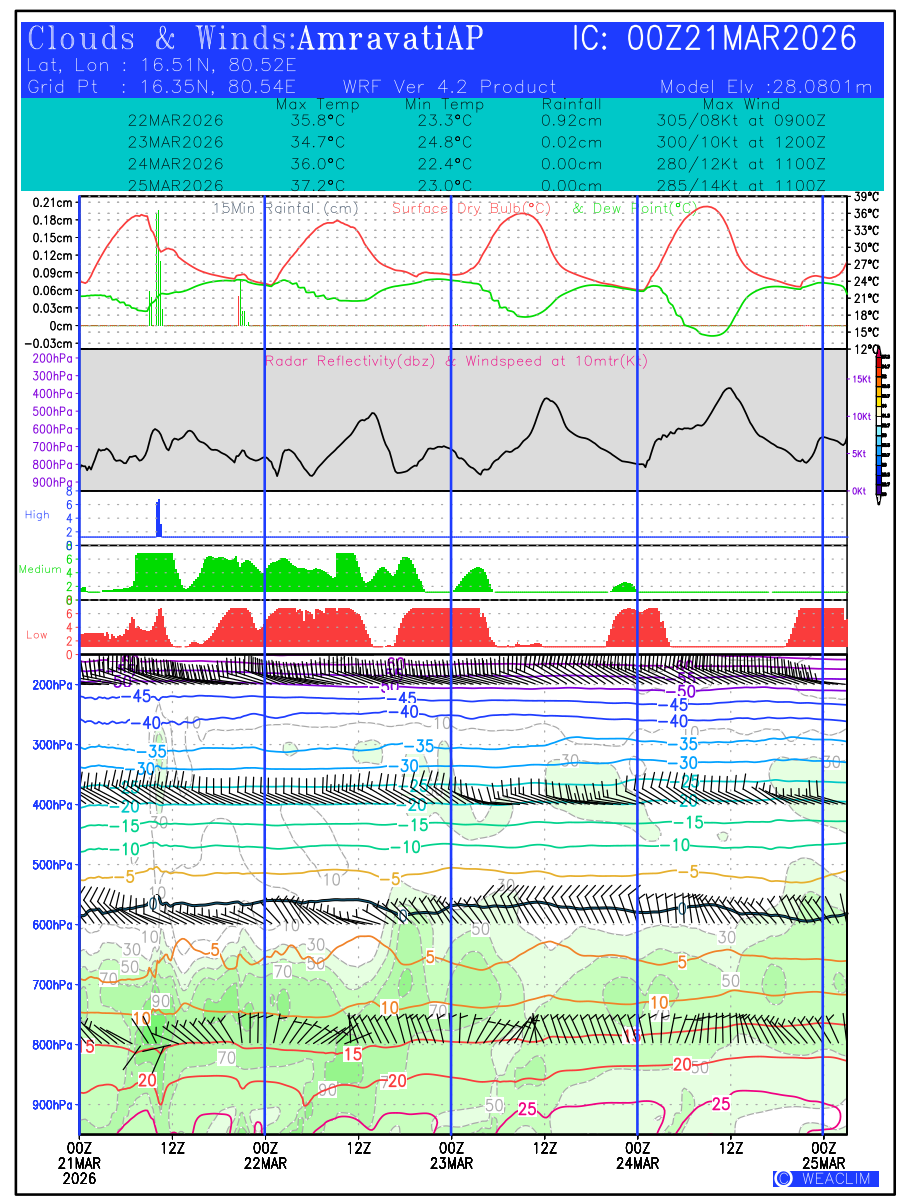The width and height of the screenshot is (900, 1200).
Task: Click the green Dew Point legend label
Action: (633, 208)
